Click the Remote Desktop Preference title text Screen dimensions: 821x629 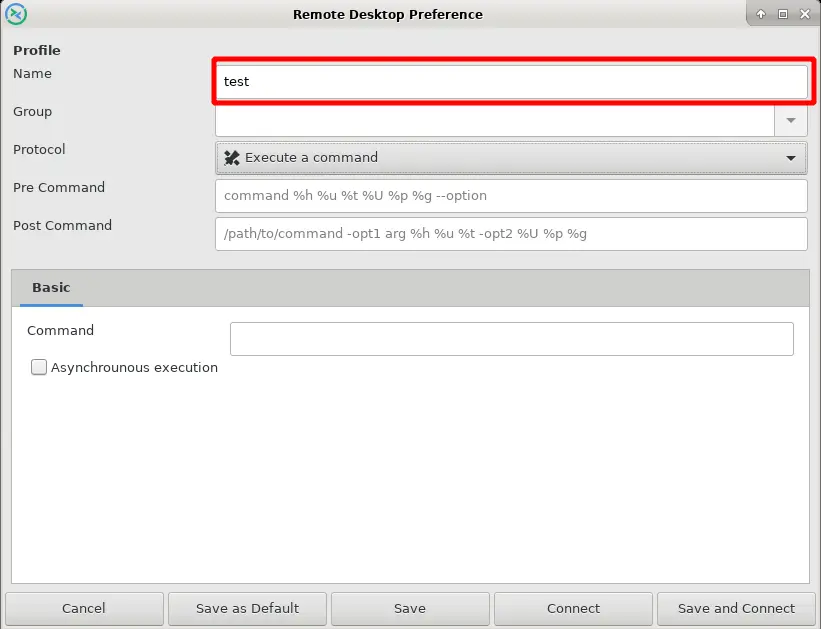[x=388, y=14]
